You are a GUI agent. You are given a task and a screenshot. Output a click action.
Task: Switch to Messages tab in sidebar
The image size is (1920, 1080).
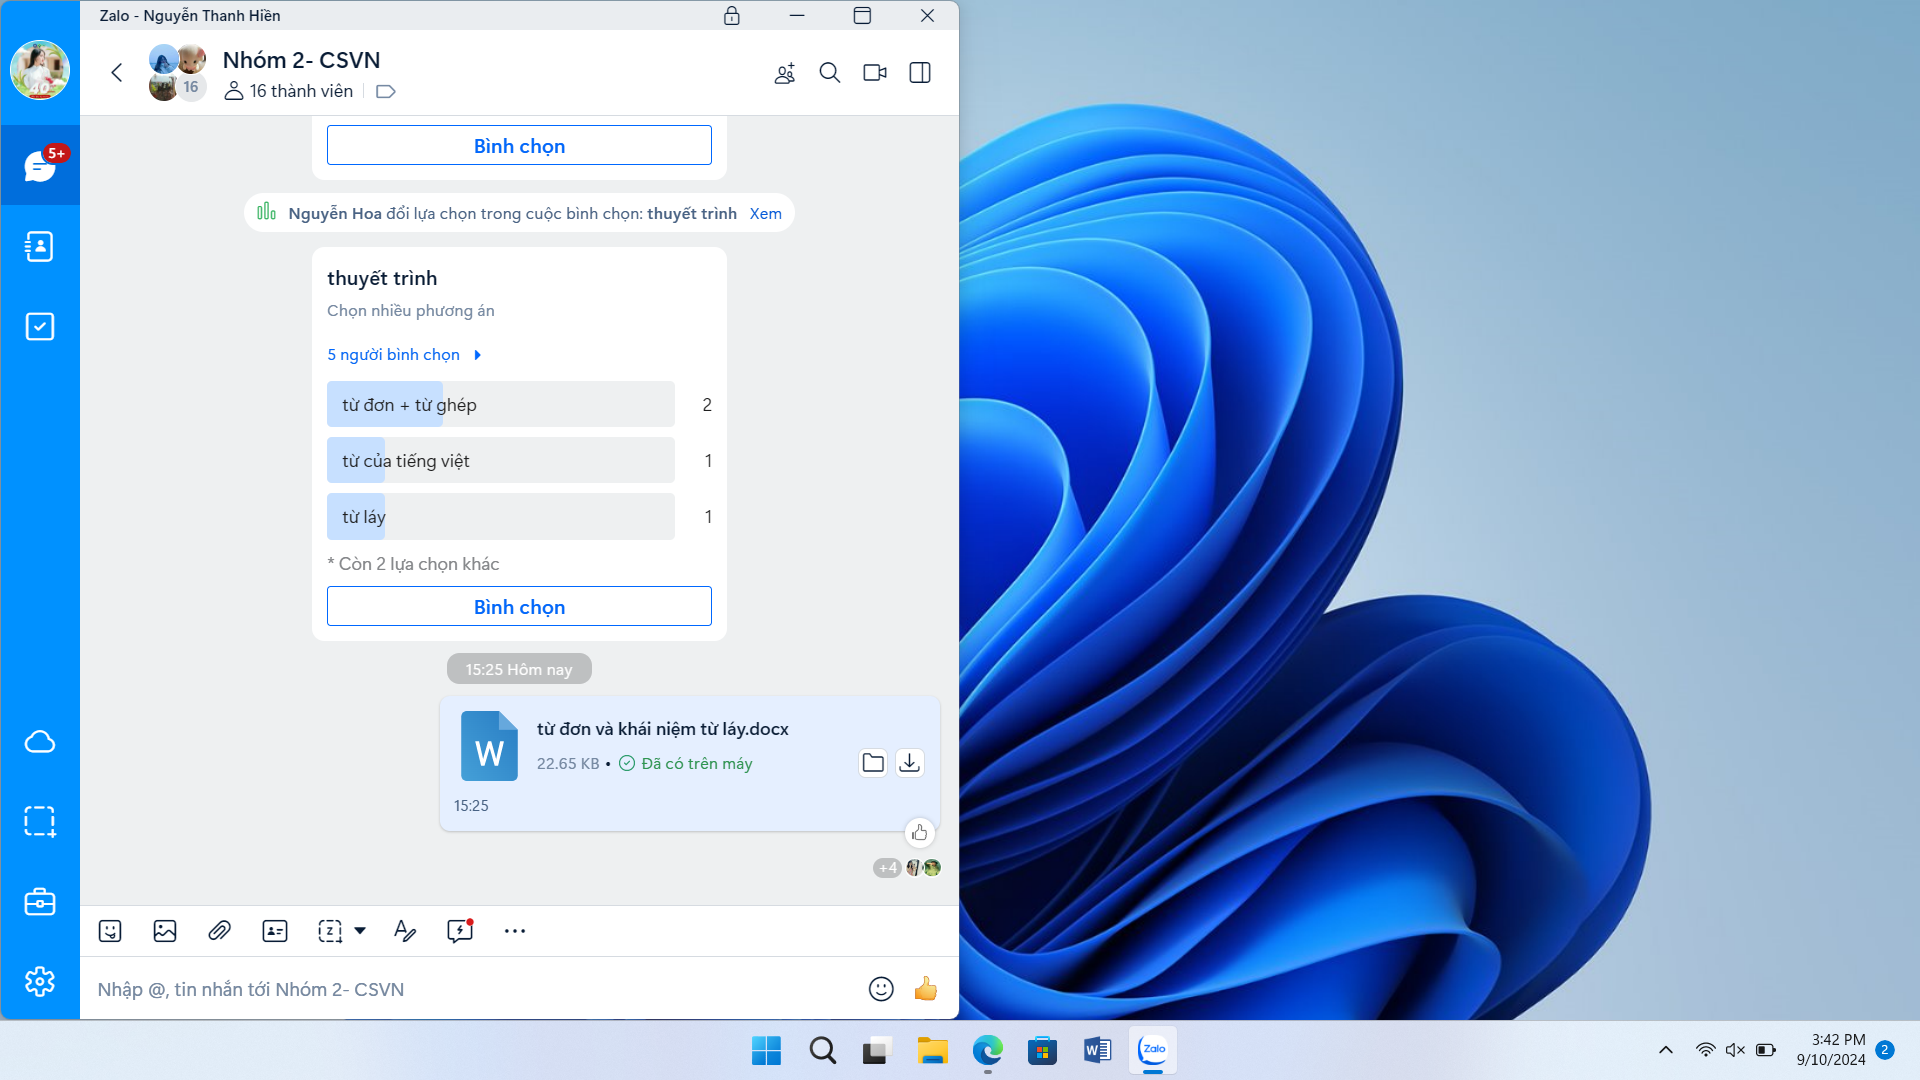pyautogui.click(x=39, y=165)
